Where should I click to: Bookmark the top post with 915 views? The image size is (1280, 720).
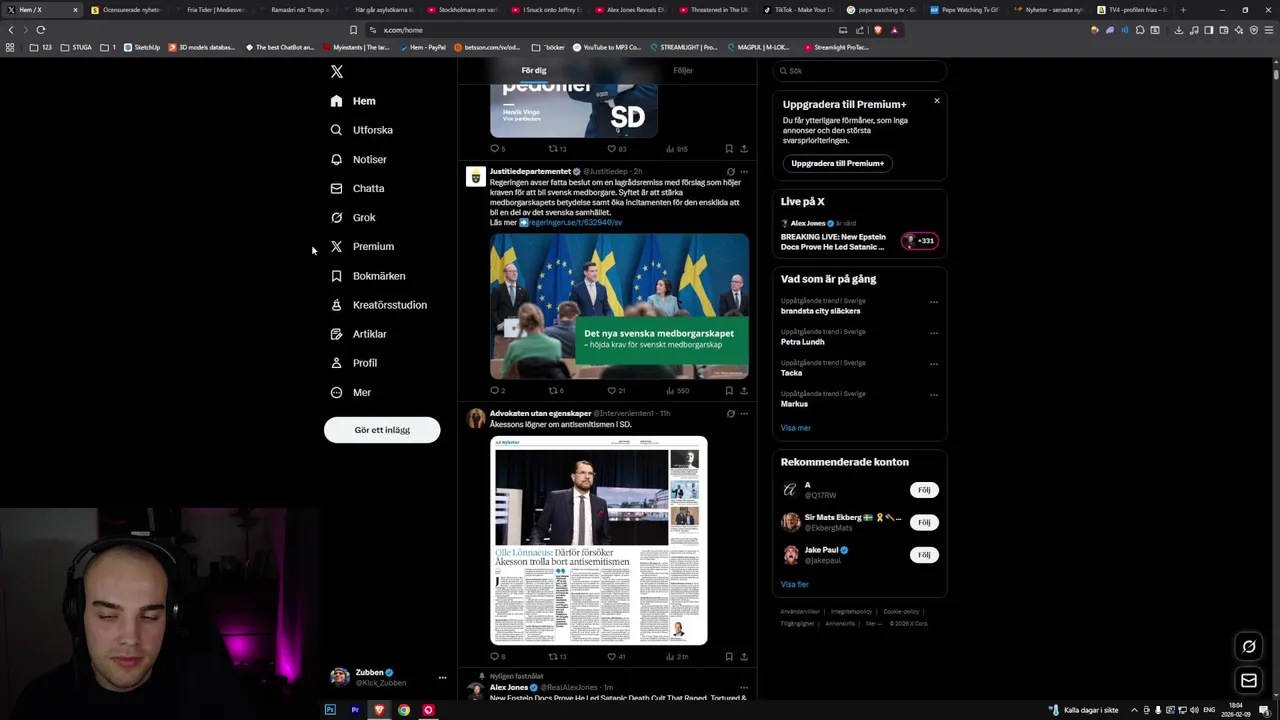(729, 149)
